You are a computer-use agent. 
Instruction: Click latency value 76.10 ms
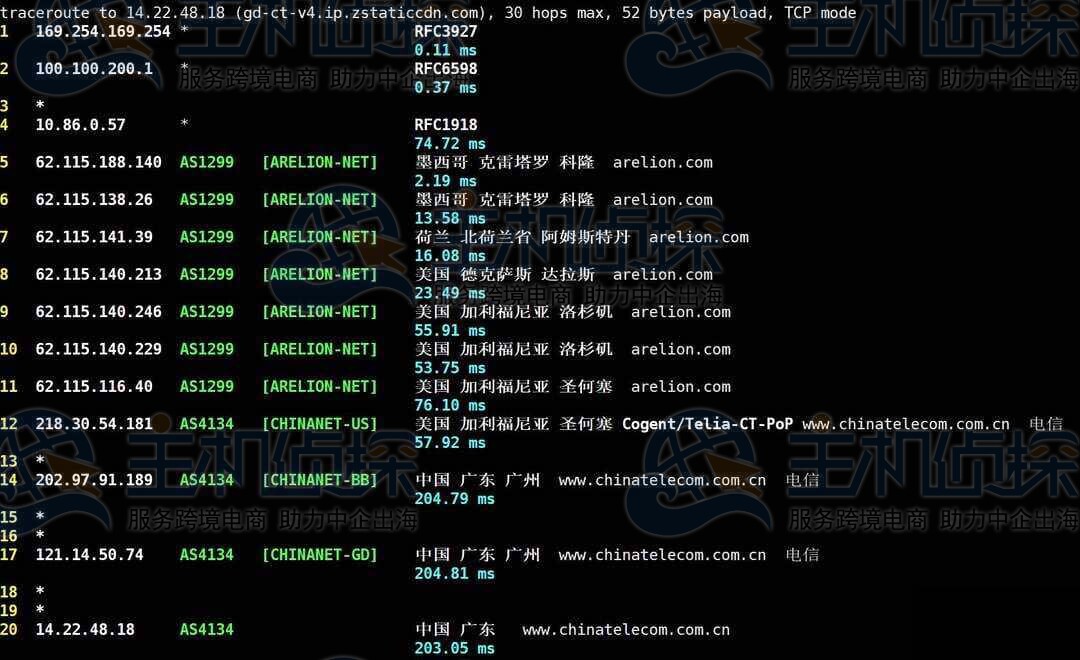[450, 405]
